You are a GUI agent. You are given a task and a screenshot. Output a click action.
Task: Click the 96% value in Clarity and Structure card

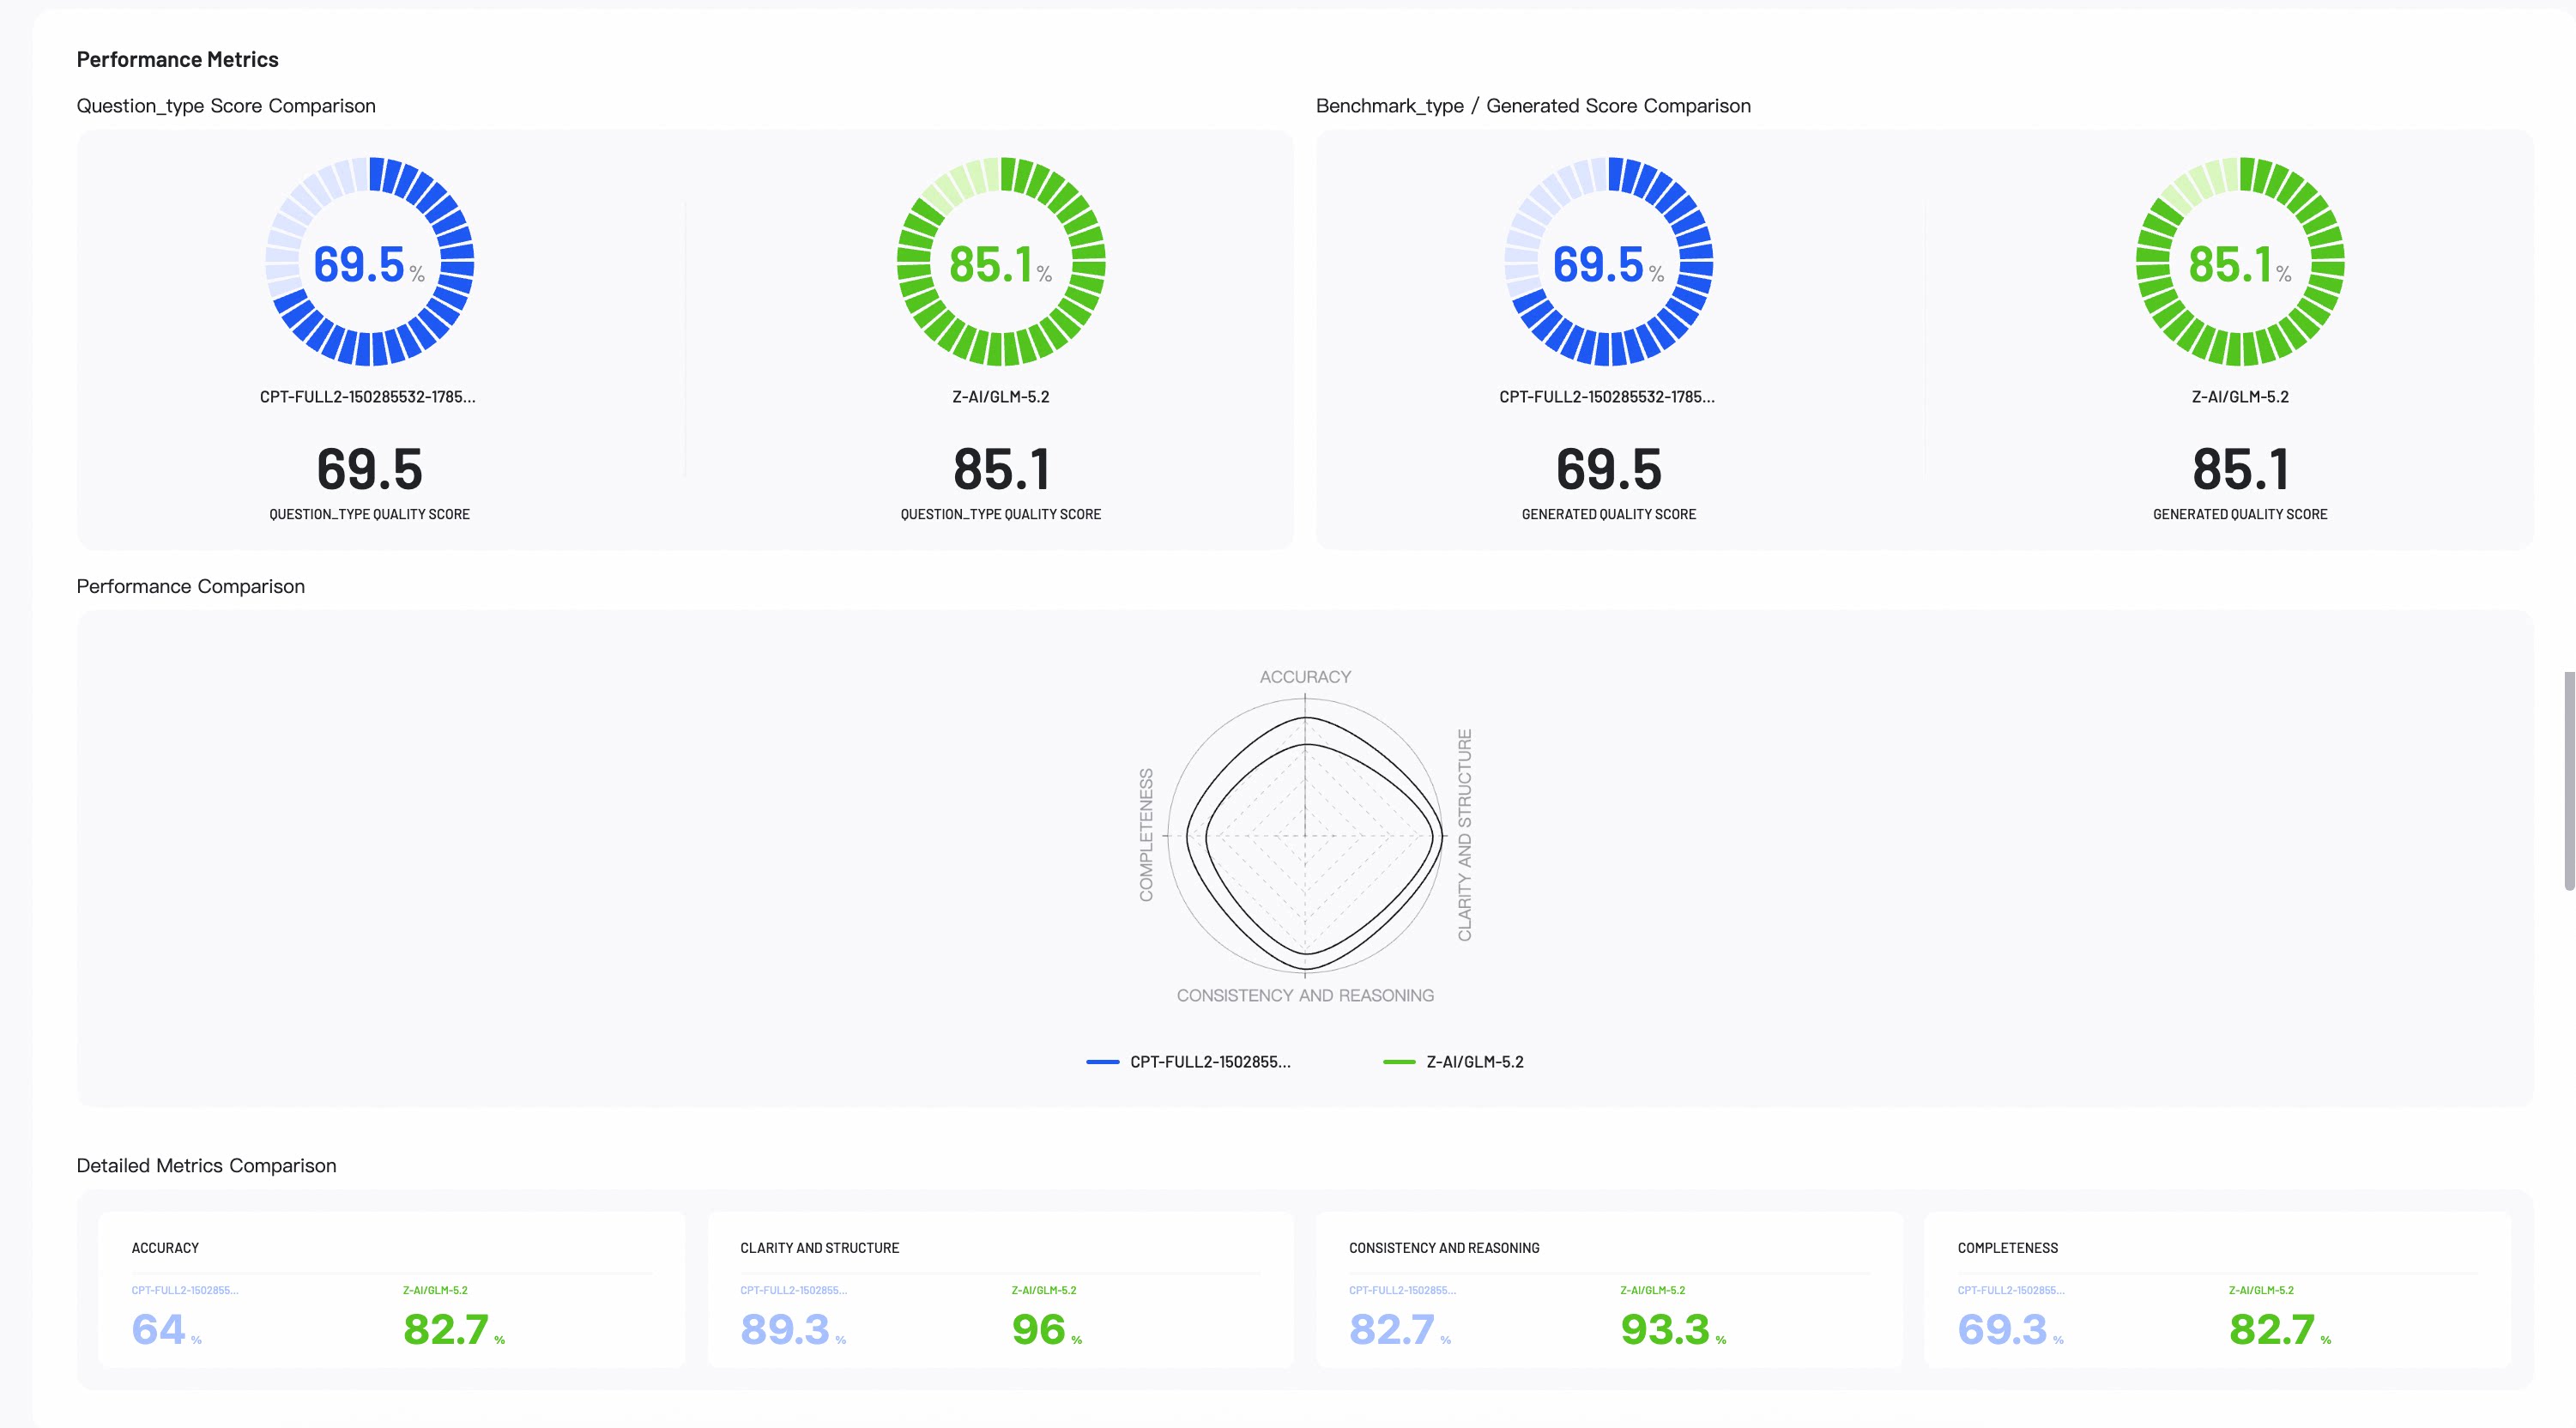click(x=1047, y=1330)
